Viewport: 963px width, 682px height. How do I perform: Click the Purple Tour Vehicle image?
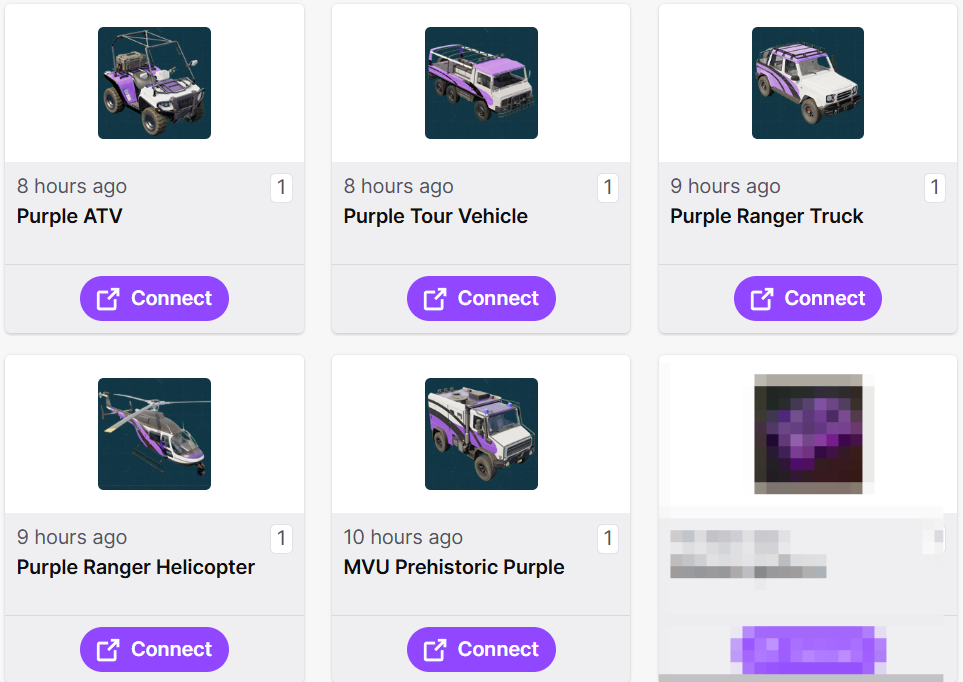click(x=481, y=83)
